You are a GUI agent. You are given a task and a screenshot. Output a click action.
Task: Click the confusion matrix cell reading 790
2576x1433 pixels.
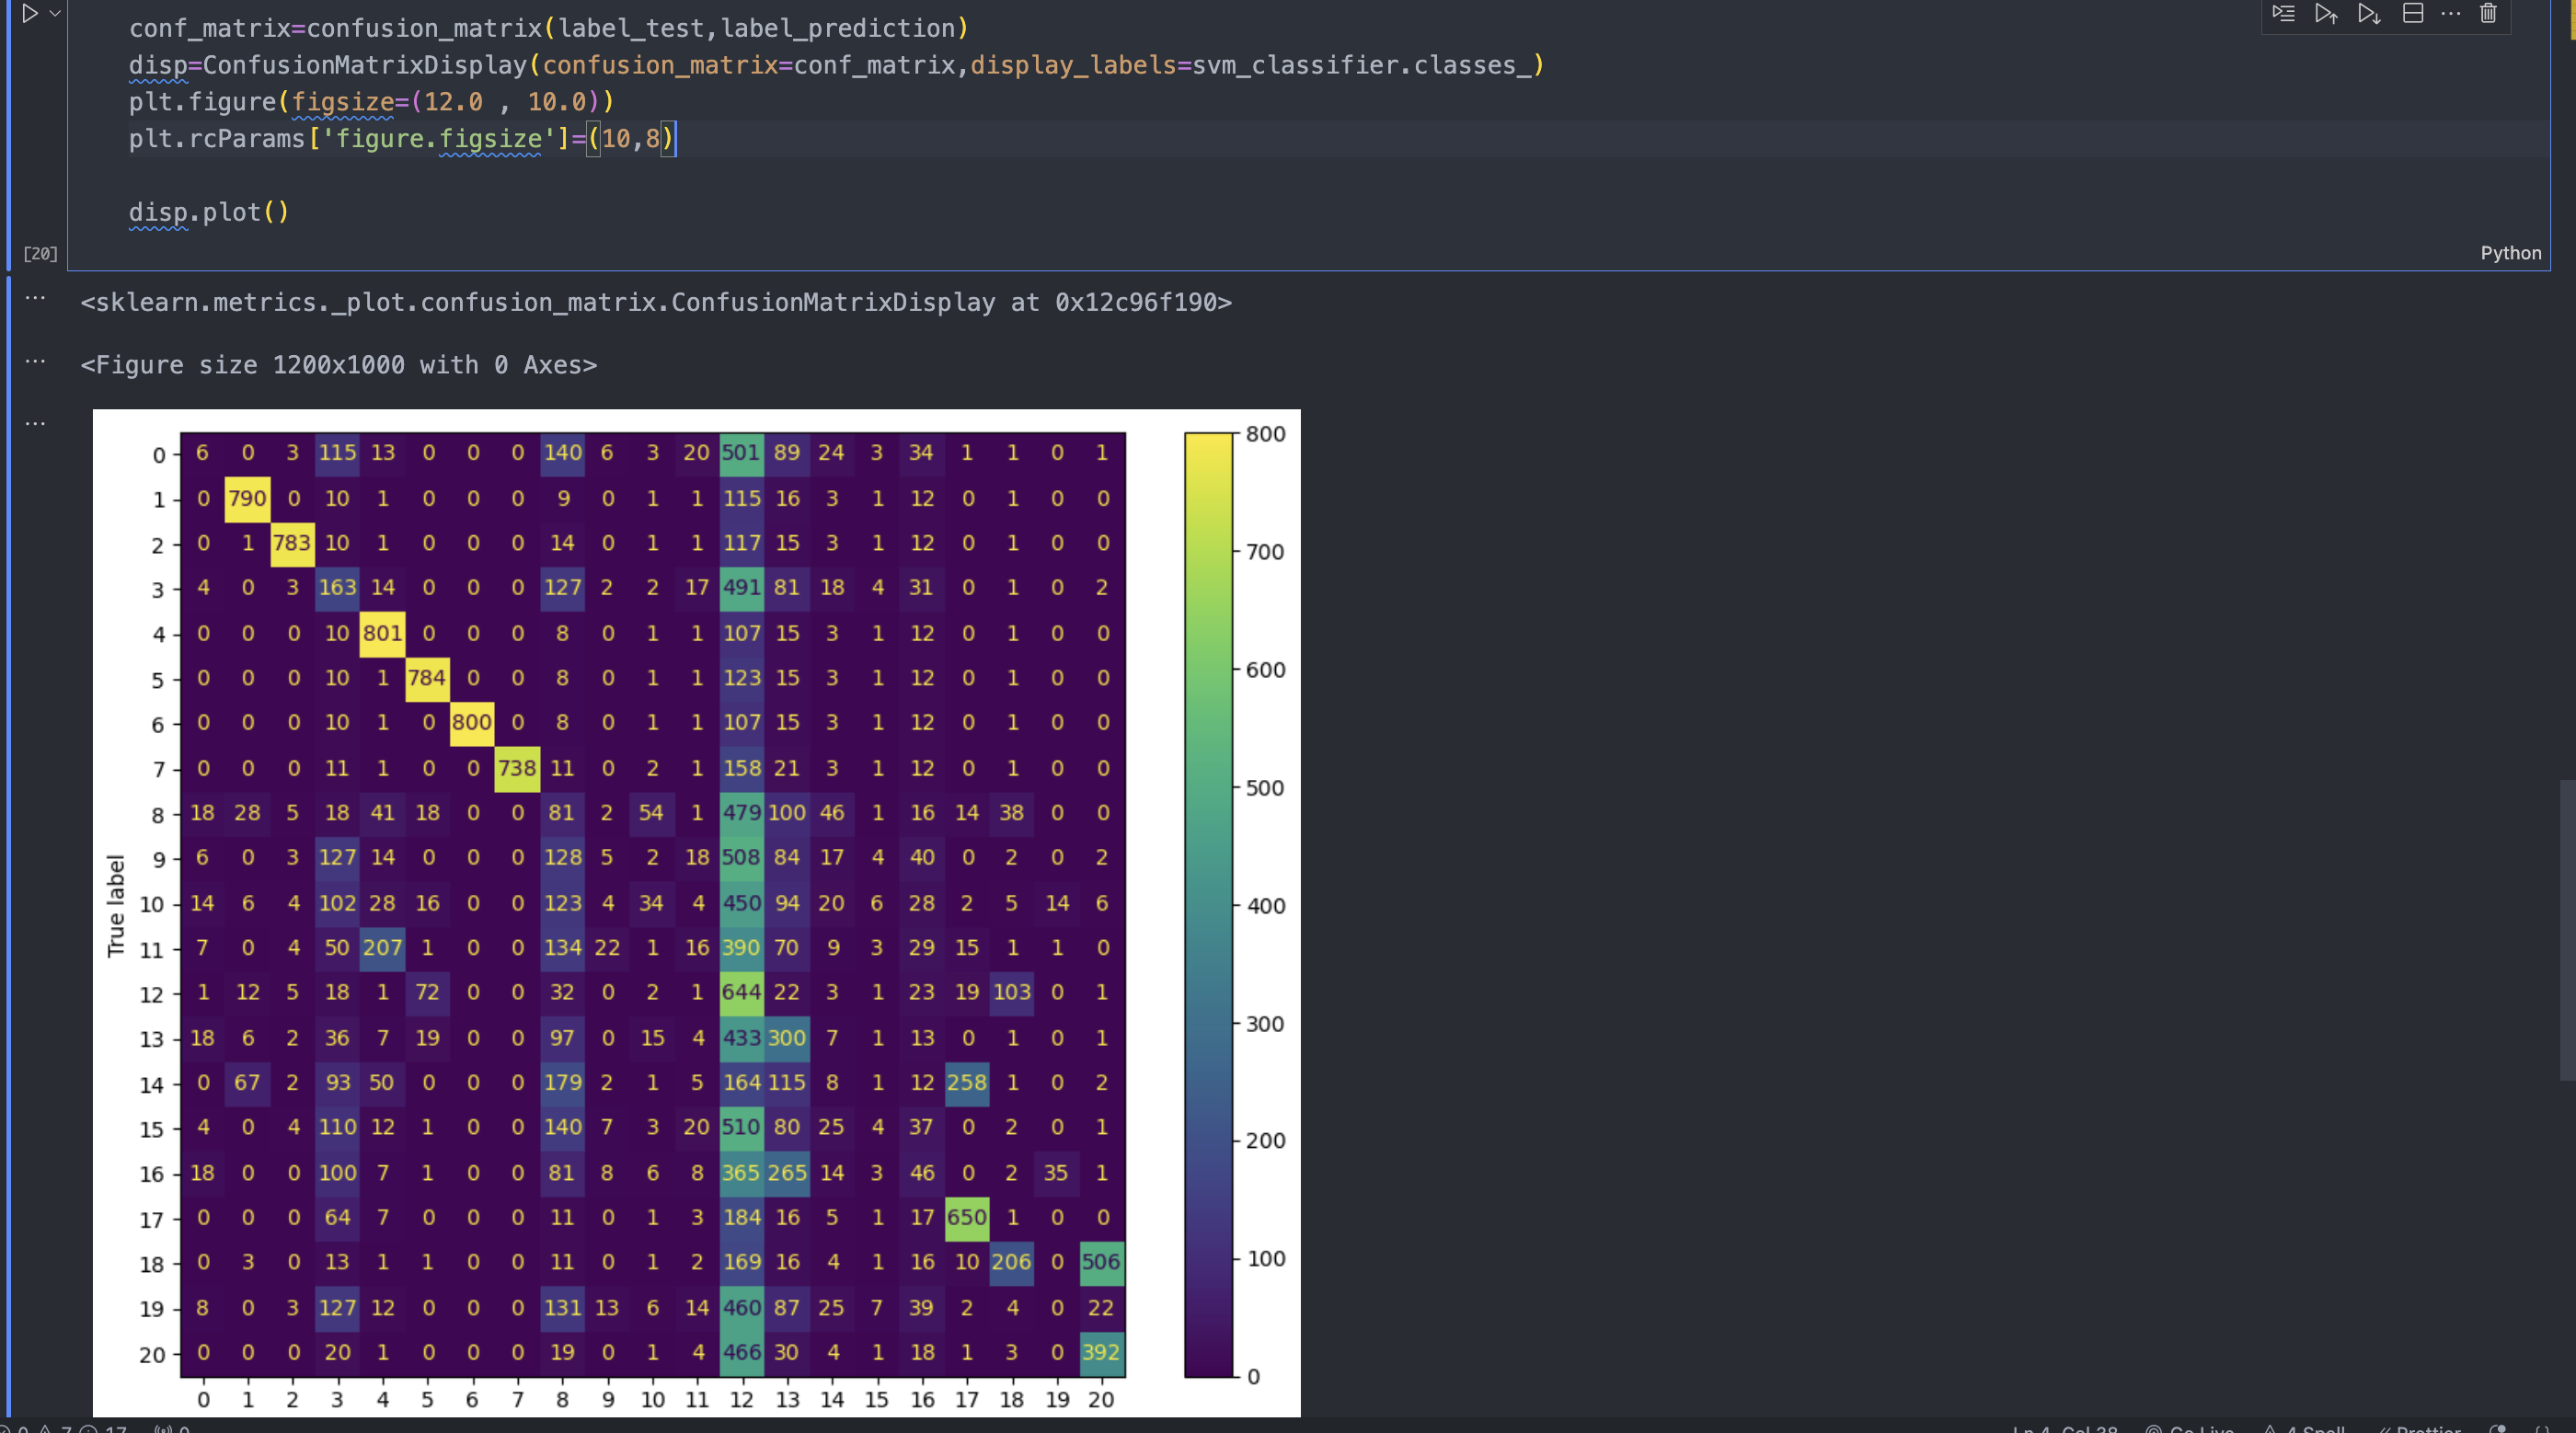point(247,498)
